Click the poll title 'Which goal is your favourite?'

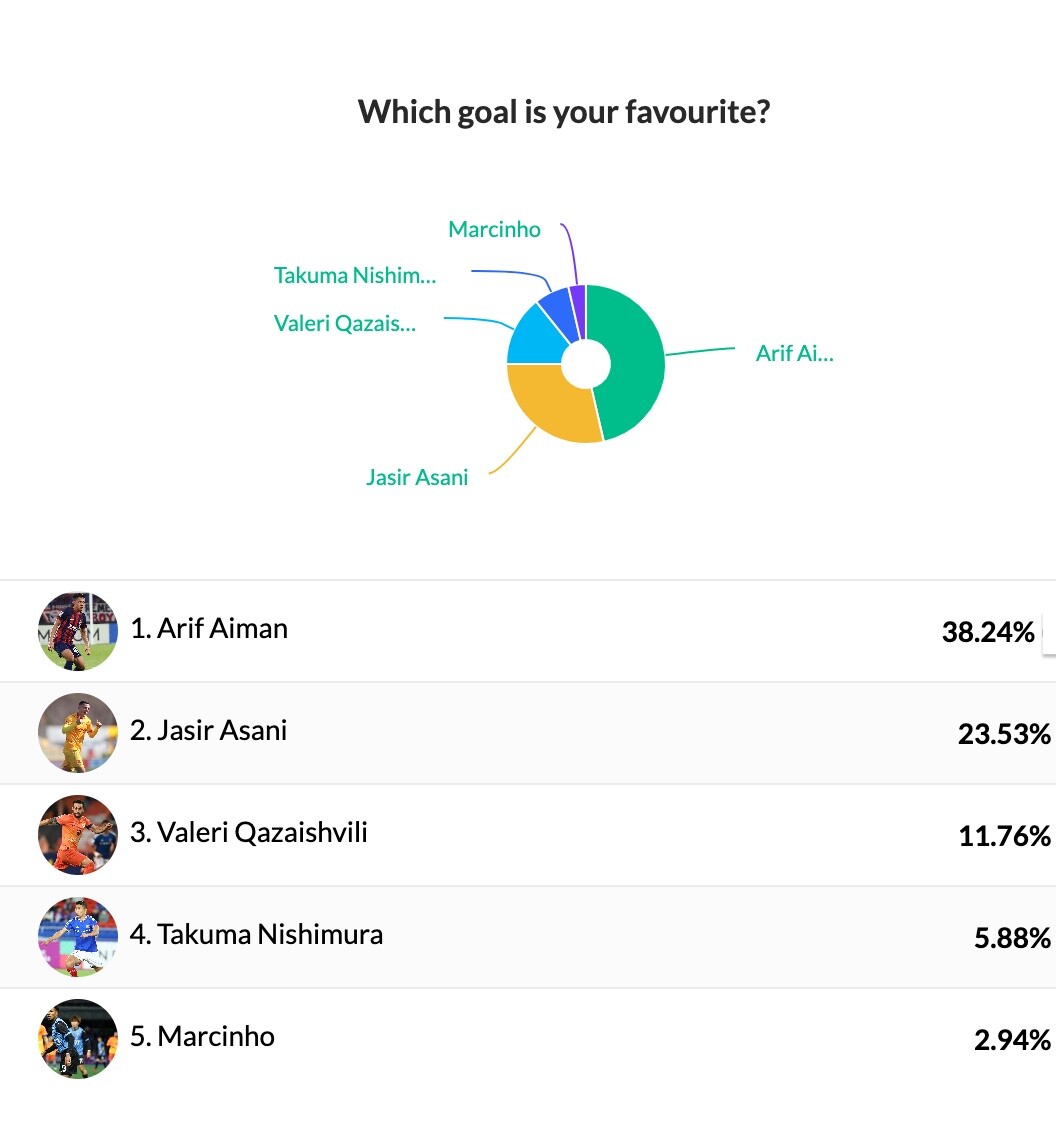pos(564,112)
